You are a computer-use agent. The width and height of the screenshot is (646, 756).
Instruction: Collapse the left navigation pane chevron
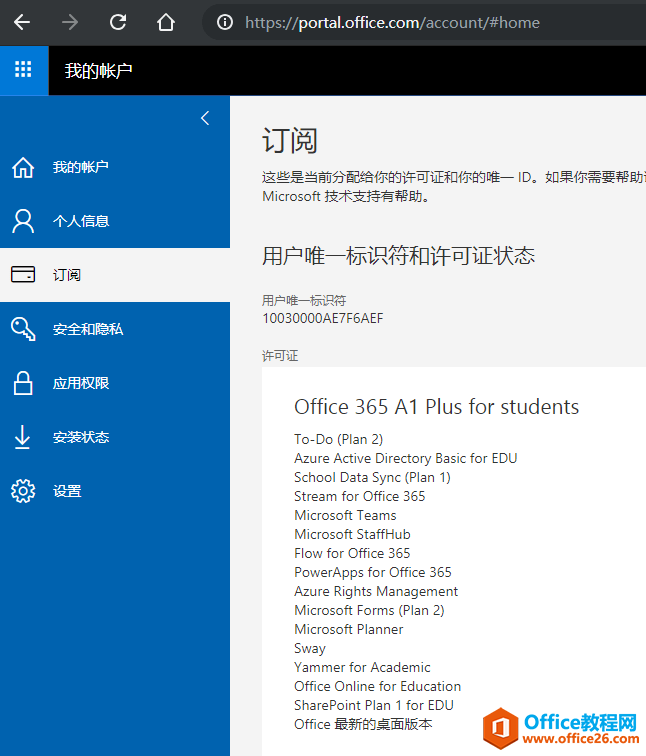pos(205,118)
